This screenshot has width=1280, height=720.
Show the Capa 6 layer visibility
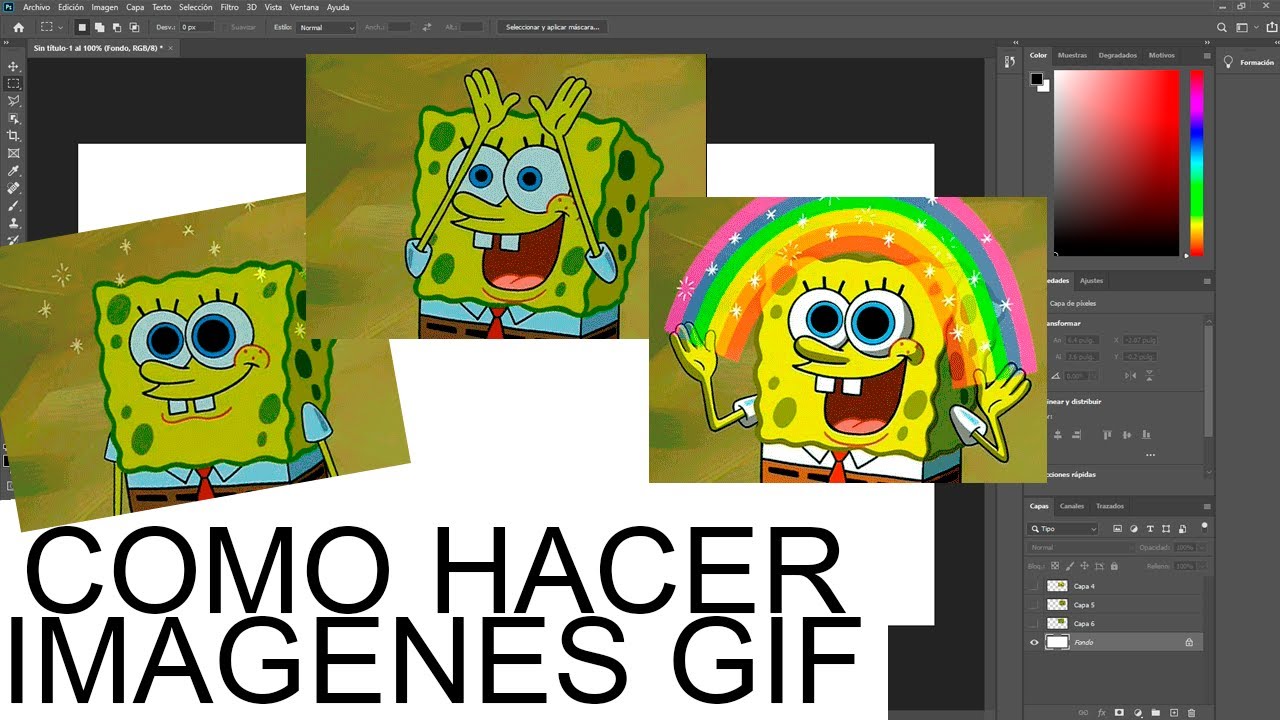click(1034, 623)
